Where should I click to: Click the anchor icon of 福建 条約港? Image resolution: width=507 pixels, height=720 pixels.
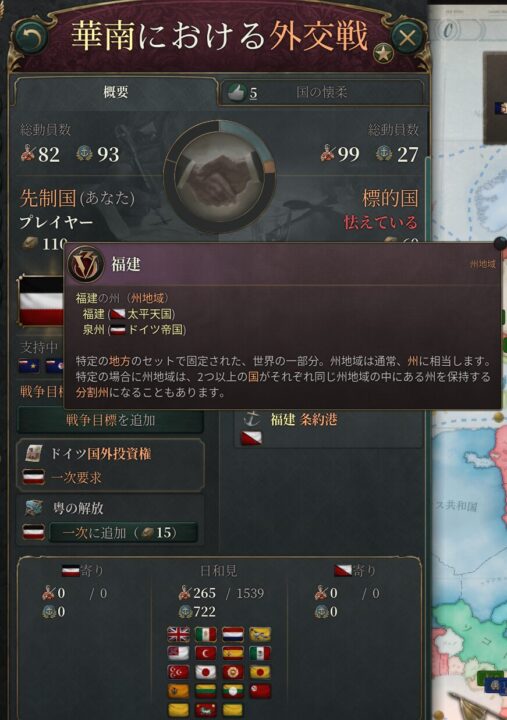251,419
